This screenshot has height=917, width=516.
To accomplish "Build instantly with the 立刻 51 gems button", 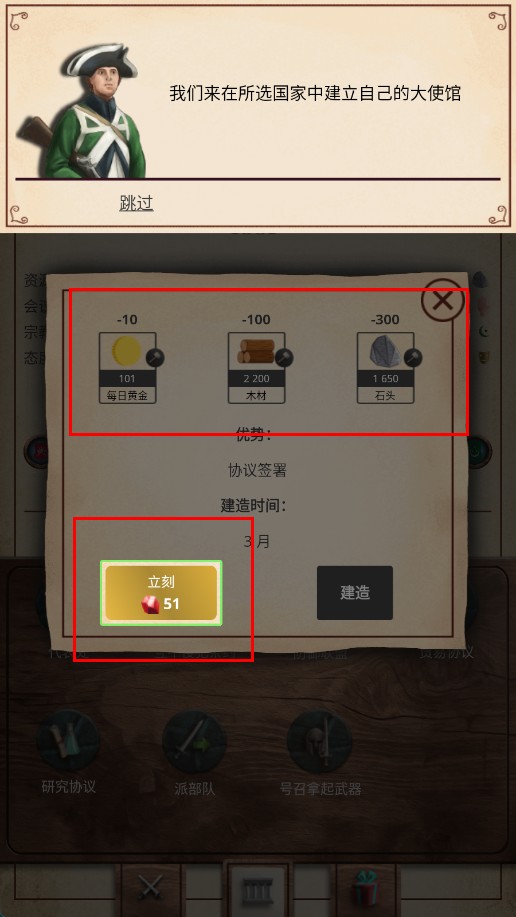I will [161, 593].
